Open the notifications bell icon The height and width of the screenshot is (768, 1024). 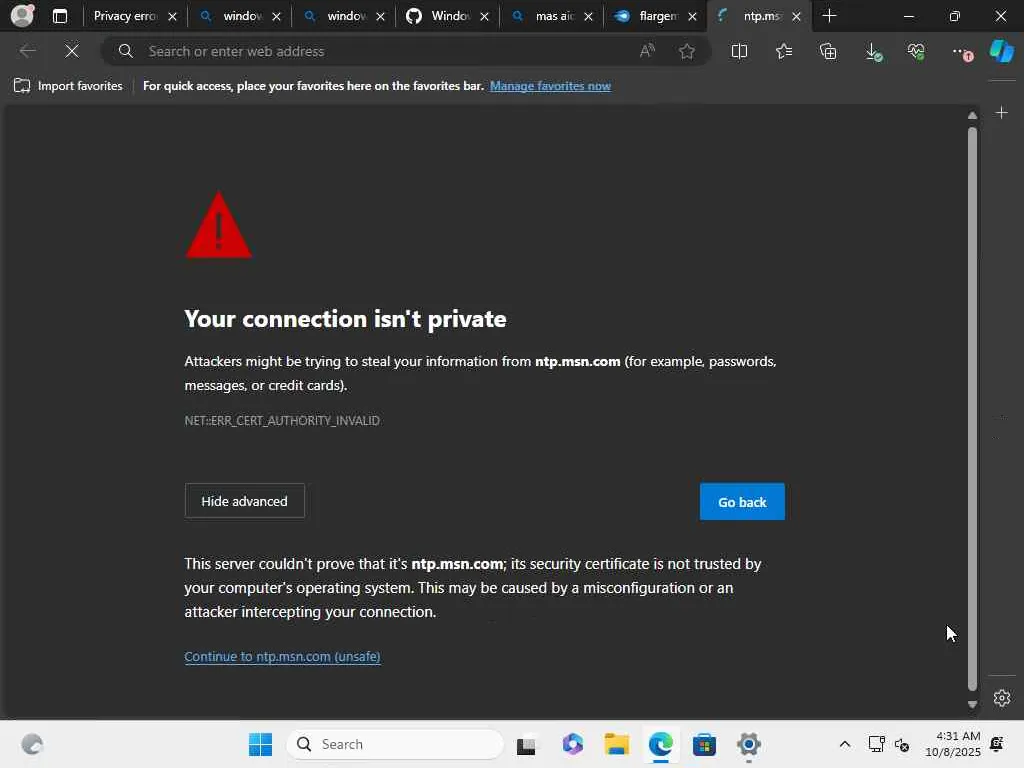coord(997,744)
